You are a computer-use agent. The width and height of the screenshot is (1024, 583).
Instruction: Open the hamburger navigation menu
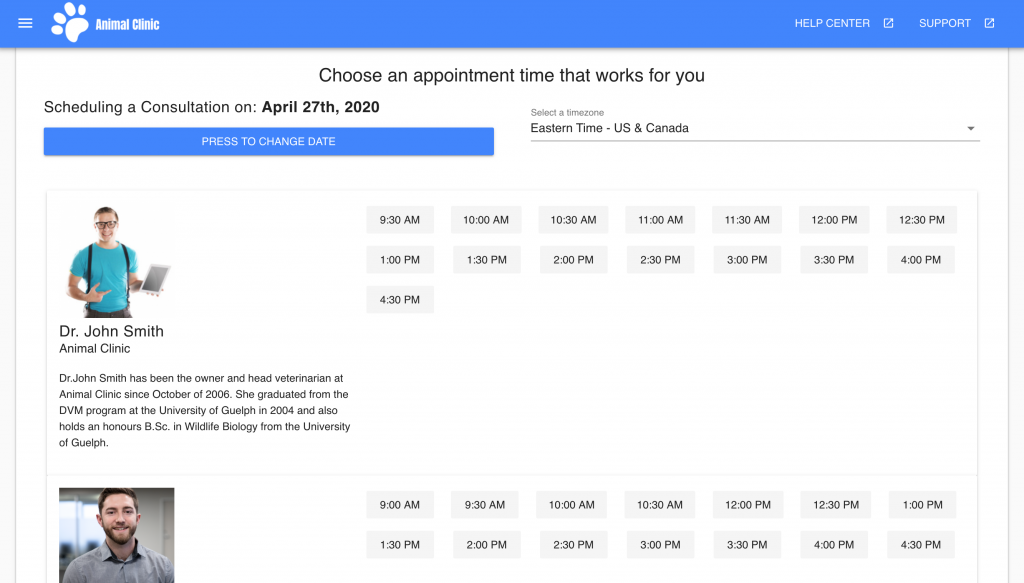click(x=26, y=23)
